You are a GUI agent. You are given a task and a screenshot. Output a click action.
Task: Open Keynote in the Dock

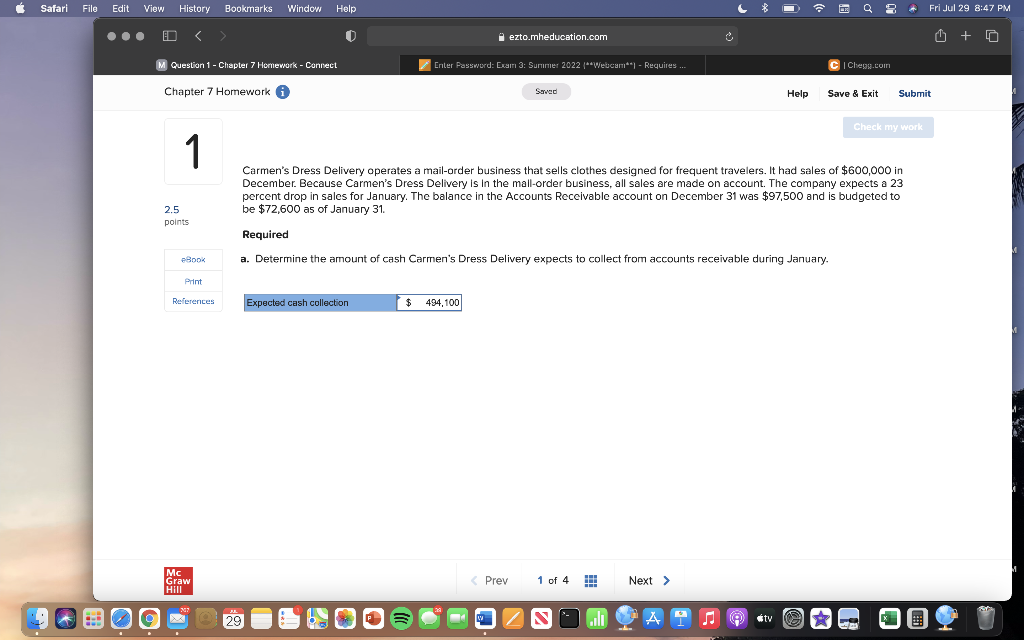click(x=680, y=618)
